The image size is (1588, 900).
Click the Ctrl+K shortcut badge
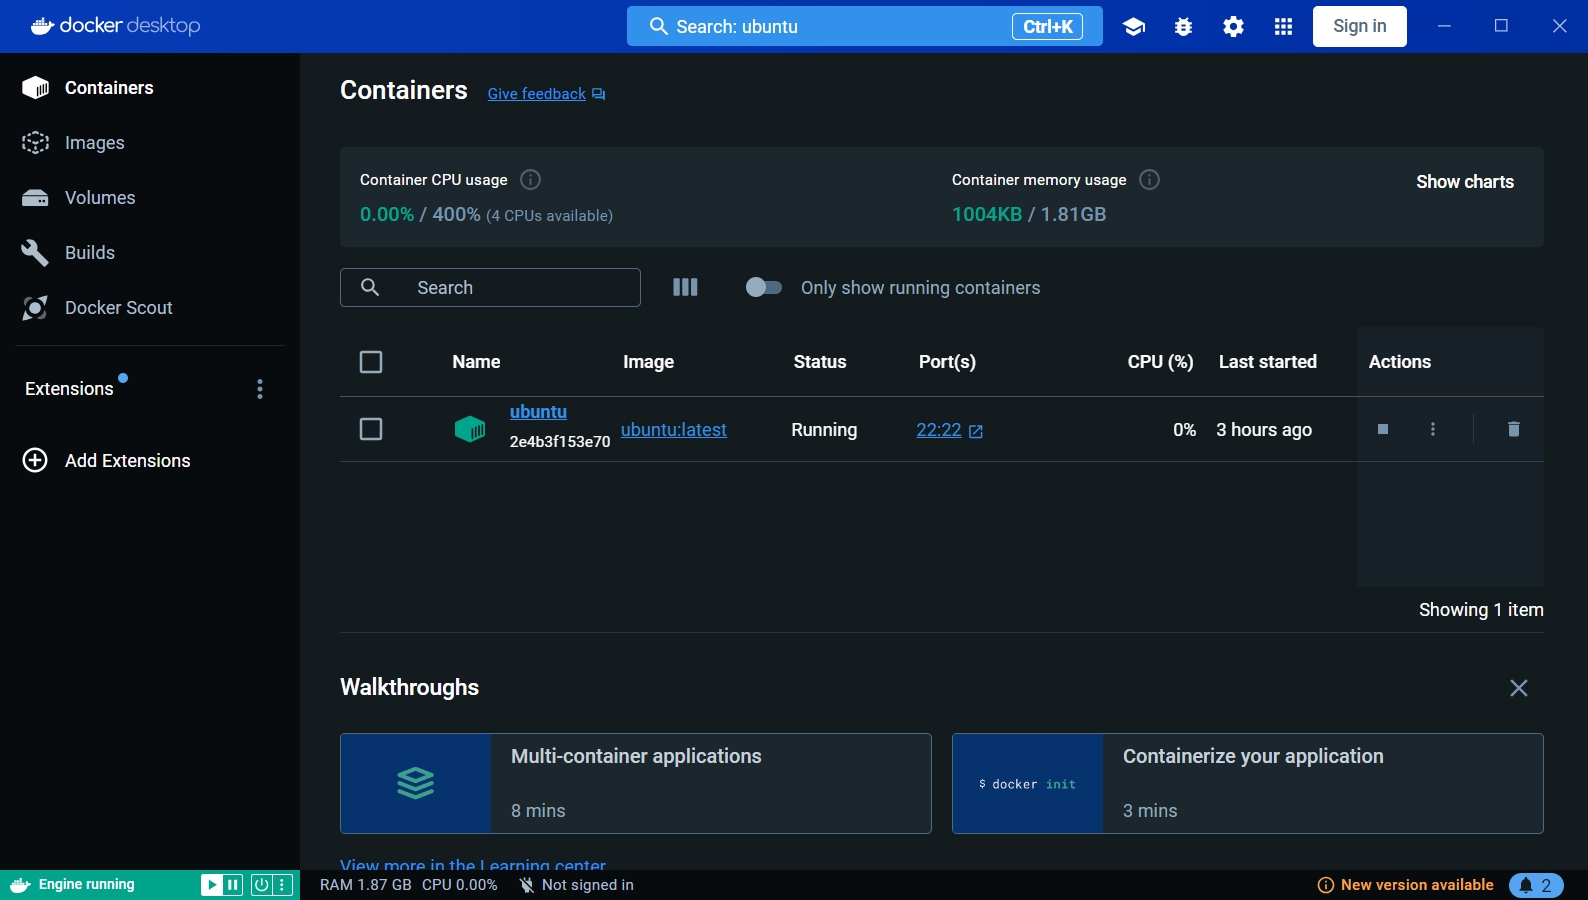[1047, 26]
